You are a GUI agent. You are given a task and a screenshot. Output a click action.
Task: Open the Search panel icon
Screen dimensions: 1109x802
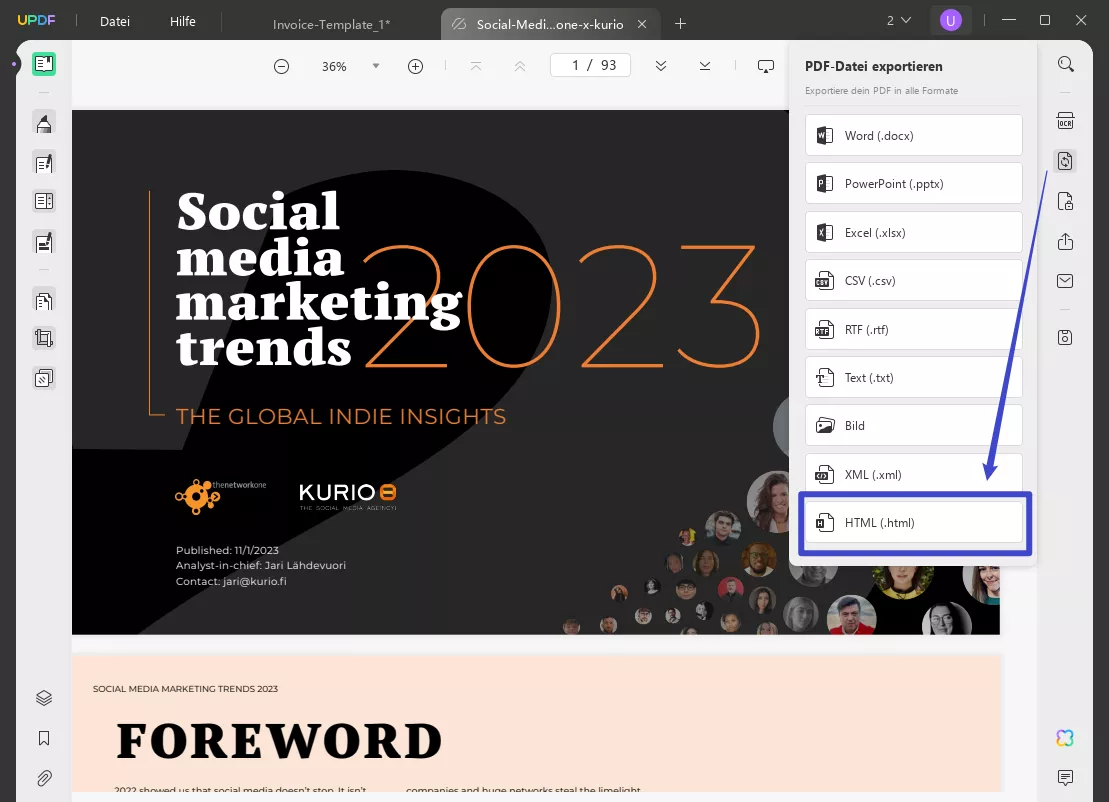[1065, 63]
